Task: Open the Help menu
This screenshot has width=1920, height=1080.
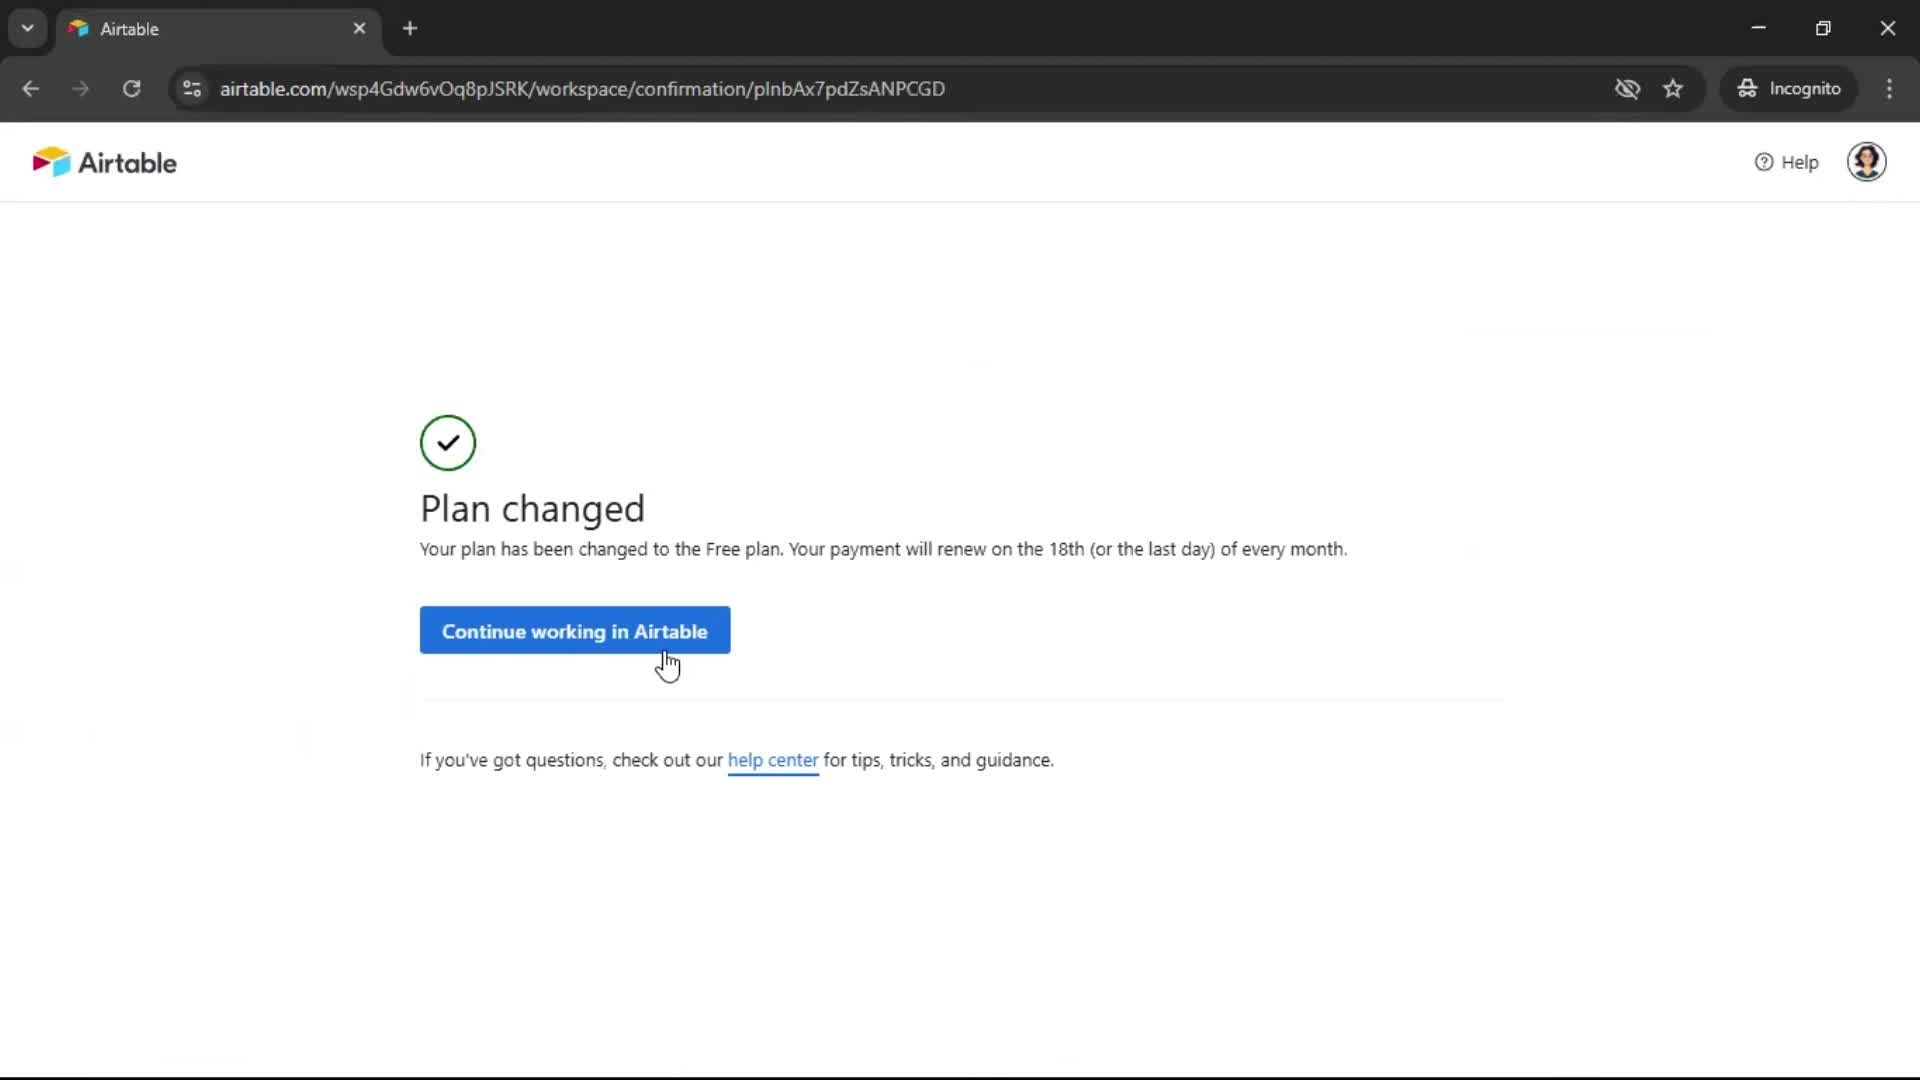Action: 1786,162
